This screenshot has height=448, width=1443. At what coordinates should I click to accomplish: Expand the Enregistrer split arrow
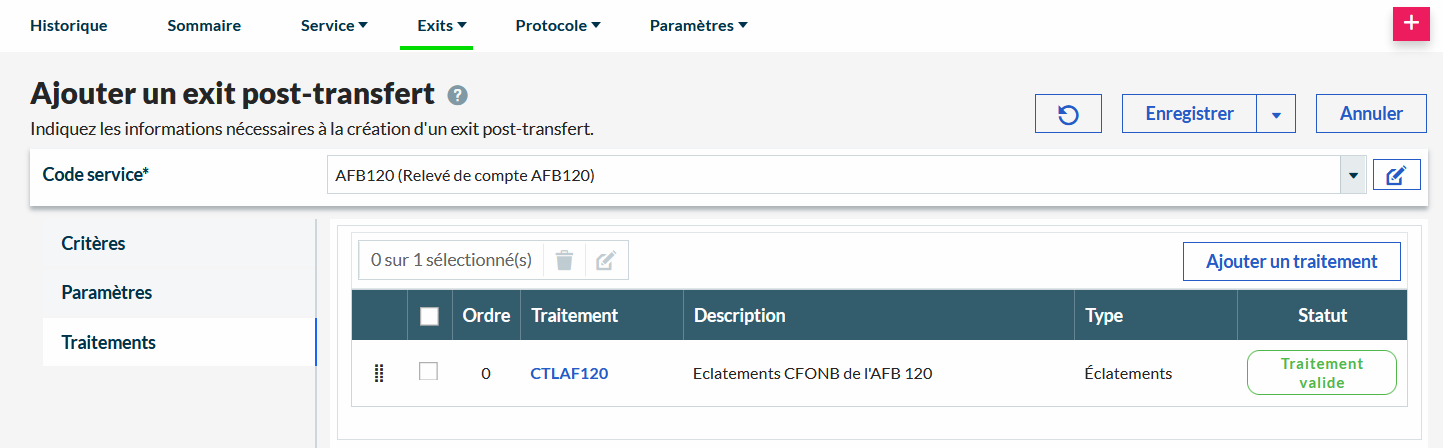[1276, 114]
